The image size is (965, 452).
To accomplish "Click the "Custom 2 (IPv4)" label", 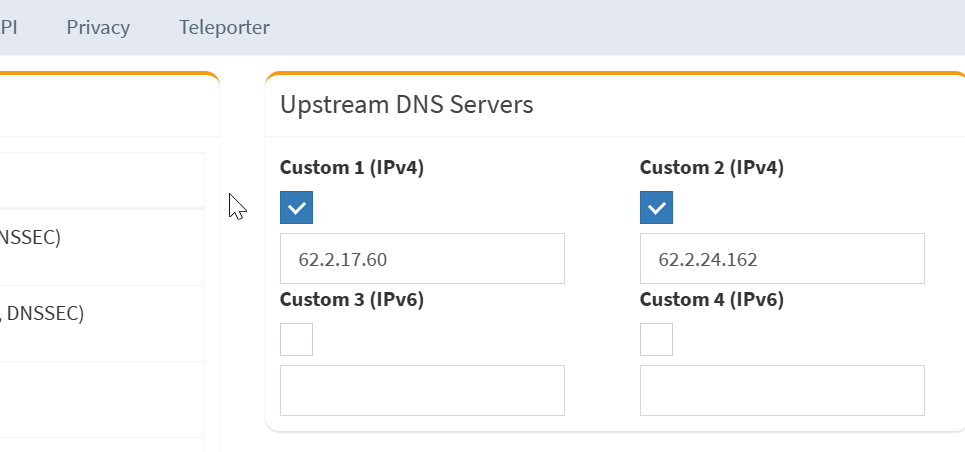I will click(712, 168).
